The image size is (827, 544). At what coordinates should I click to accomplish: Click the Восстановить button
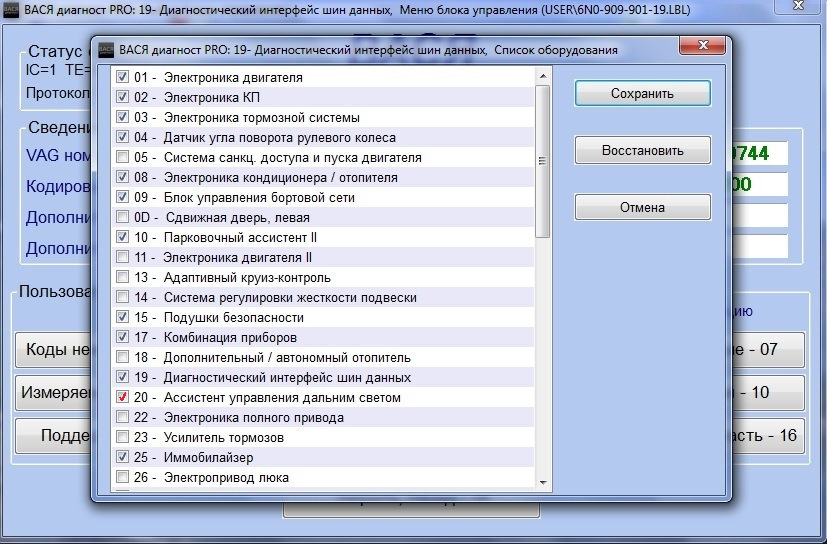coord(642,150)
